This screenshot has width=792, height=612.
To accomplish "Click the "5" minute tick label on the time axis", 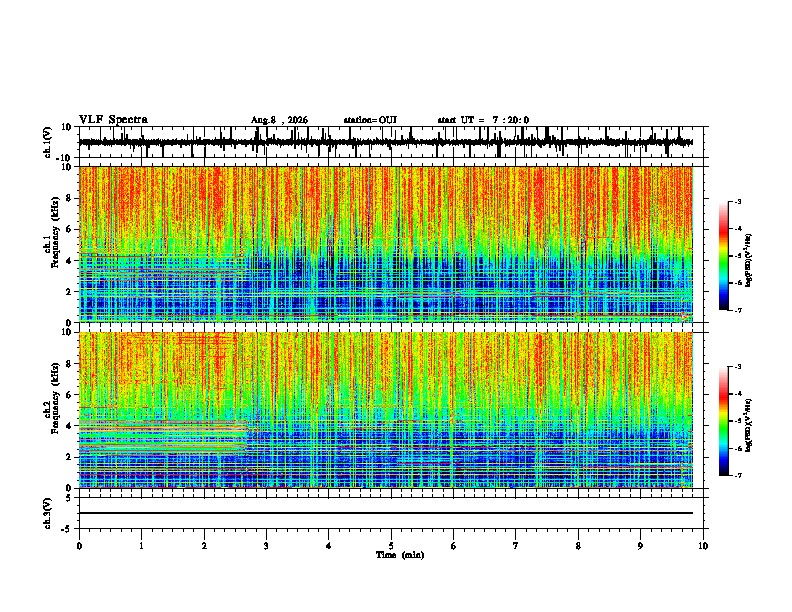I will pyautogui.click(x=391, y=546).
